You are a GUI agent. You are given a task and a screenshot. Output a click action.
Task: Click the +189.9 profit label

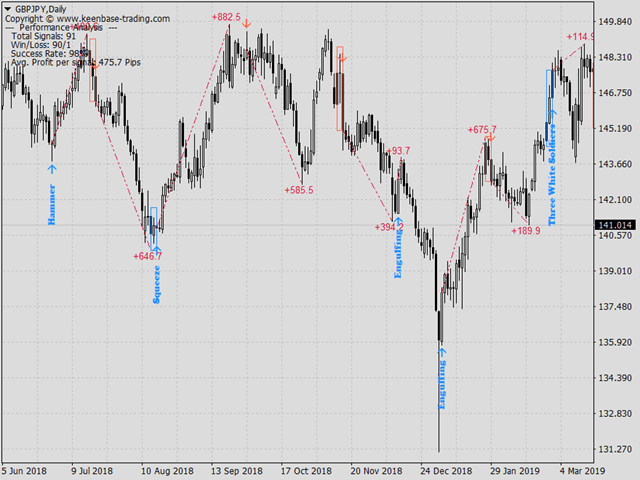pos(526,231)
